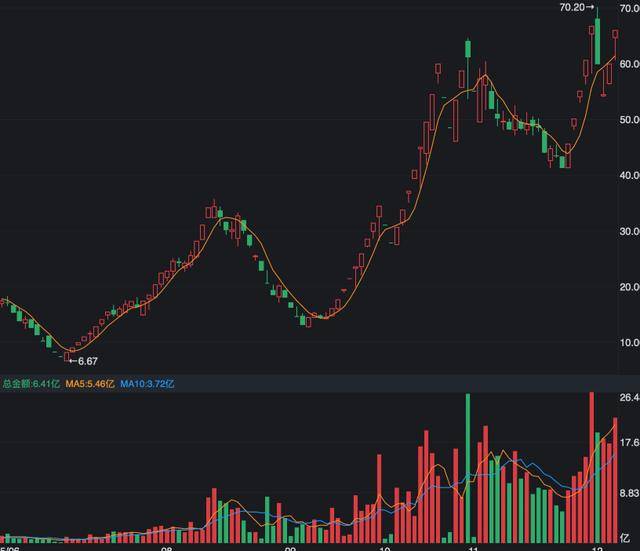The width and height of the screenshot is (640, 551).
Task: Select the 26.4 volume axis label
Action: (629, 399)
